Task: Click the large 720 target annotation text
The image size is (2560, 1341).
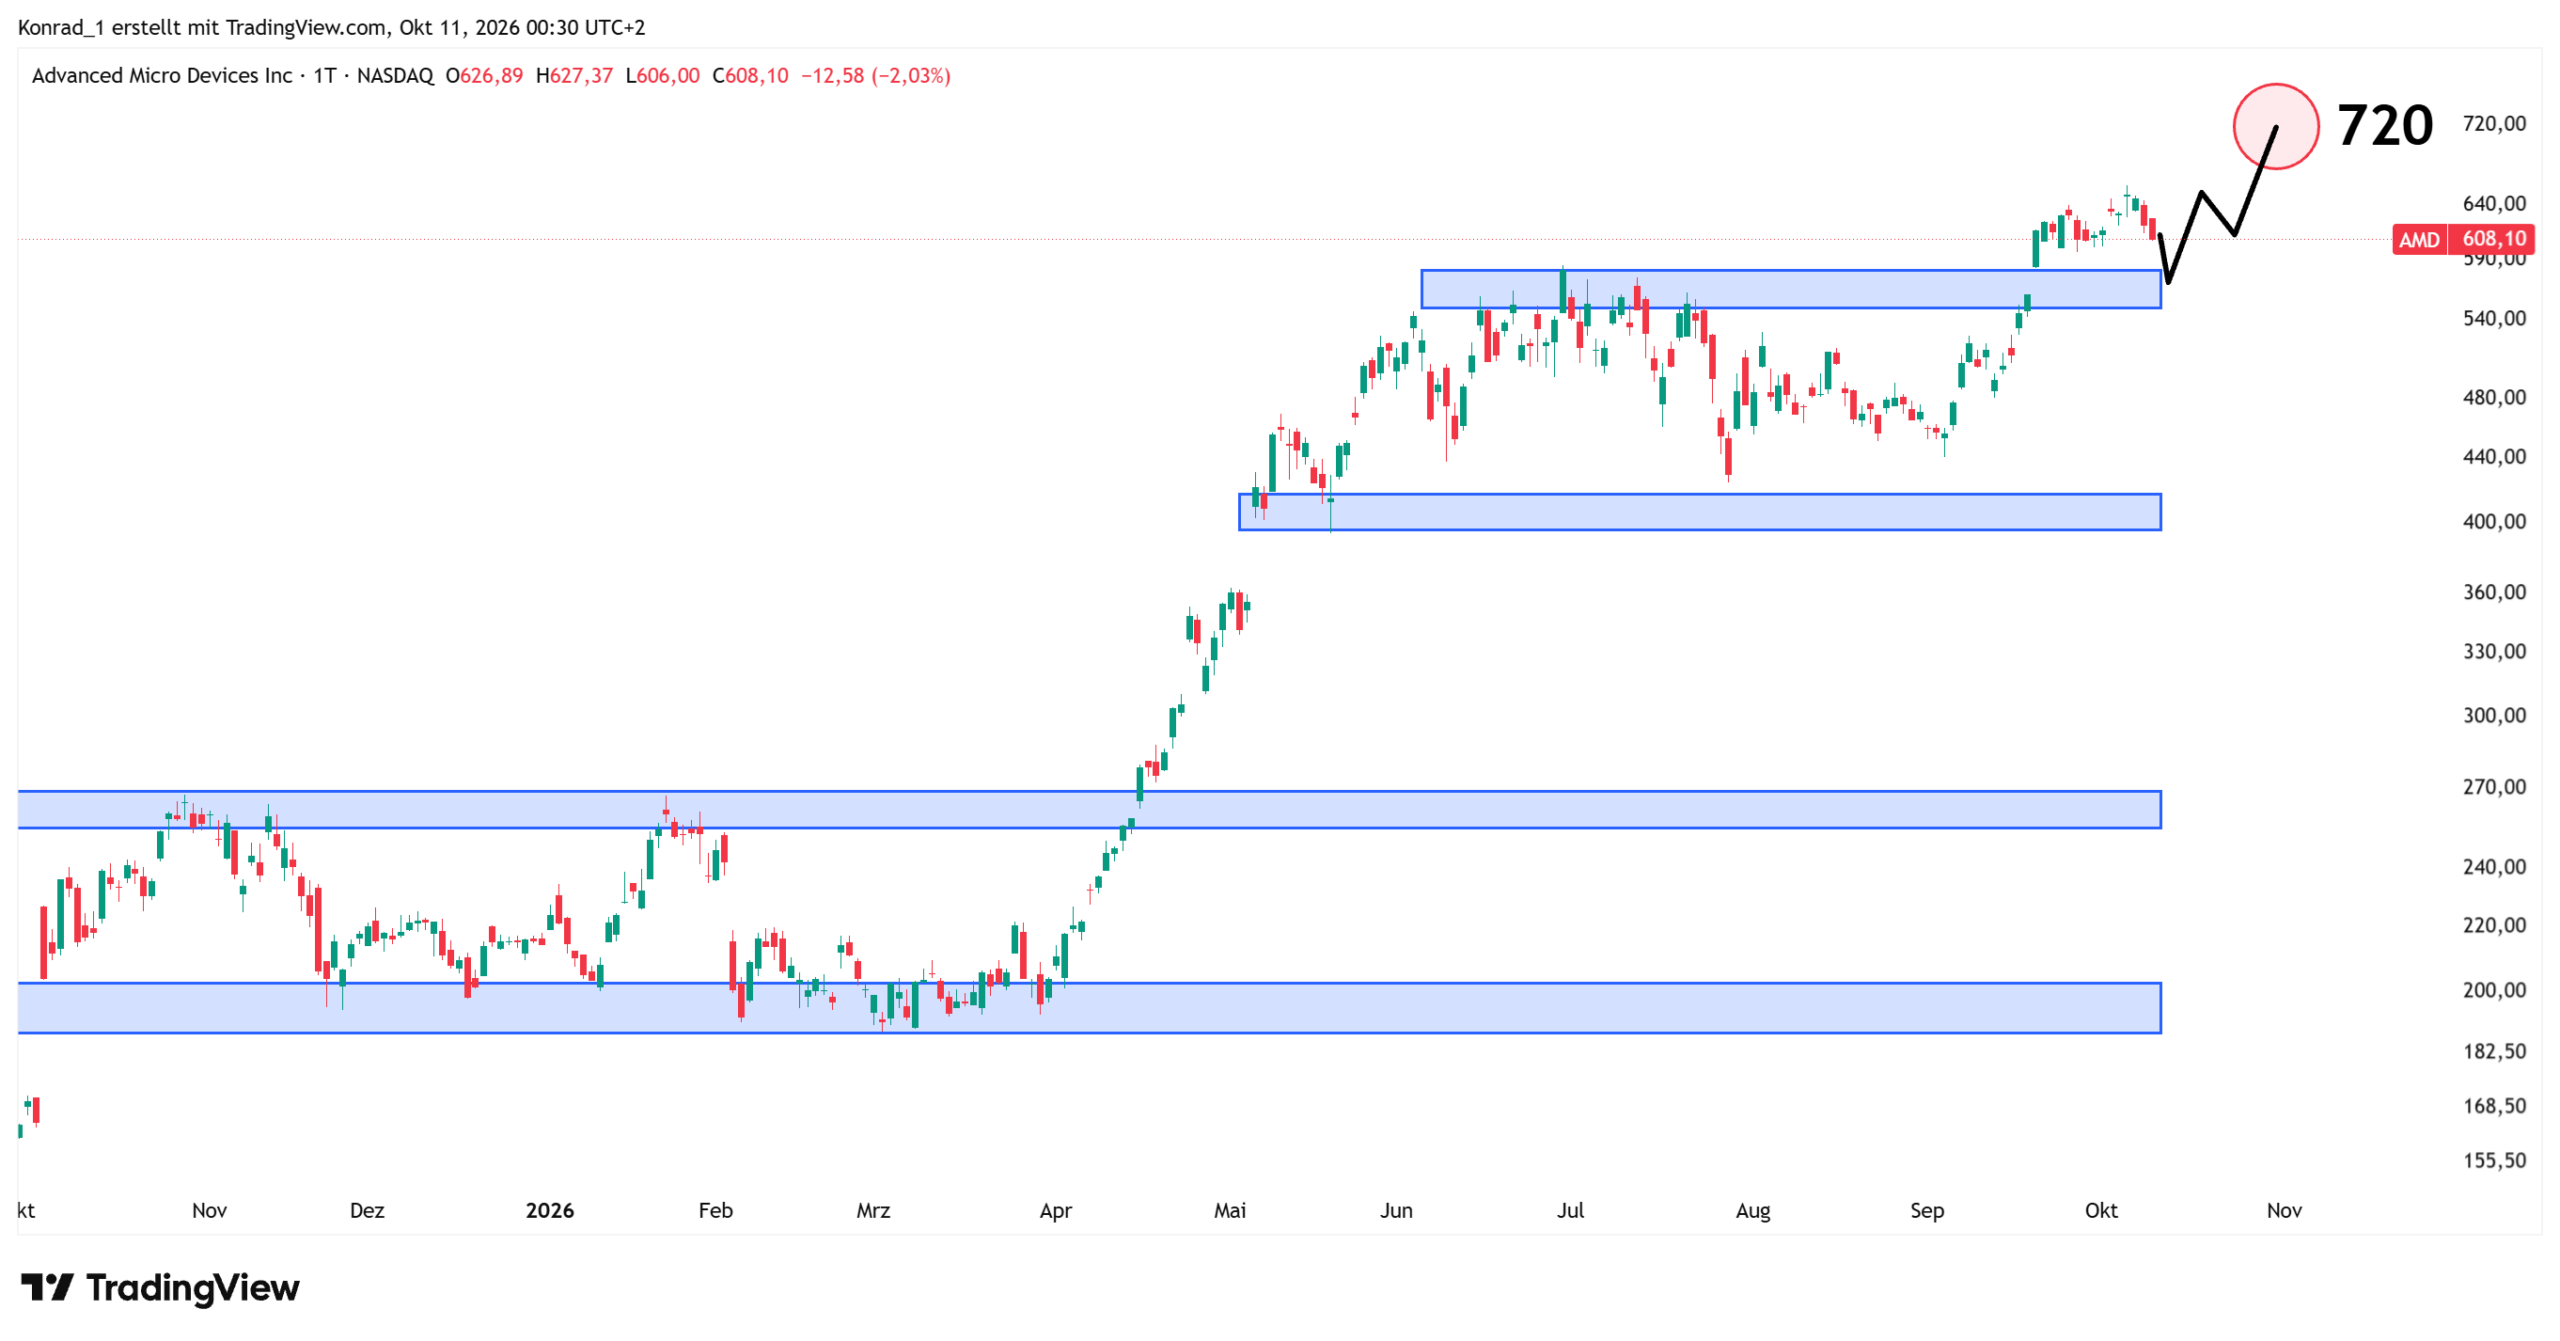Action: [x=2385, y=126]
